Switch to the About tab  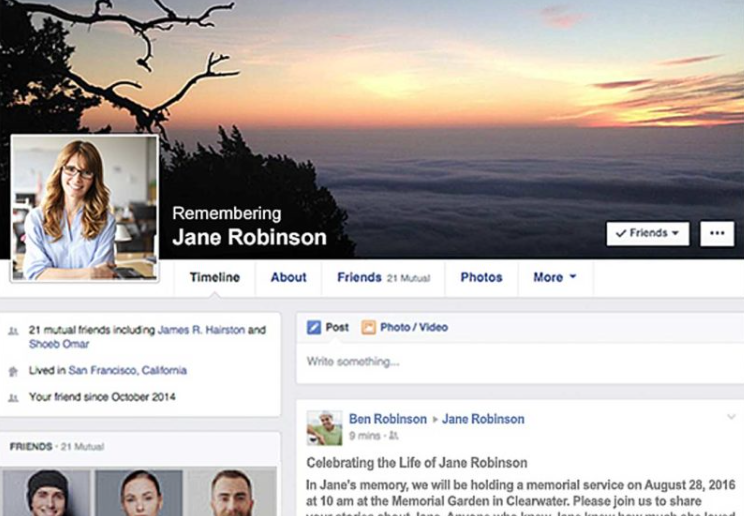288,277
